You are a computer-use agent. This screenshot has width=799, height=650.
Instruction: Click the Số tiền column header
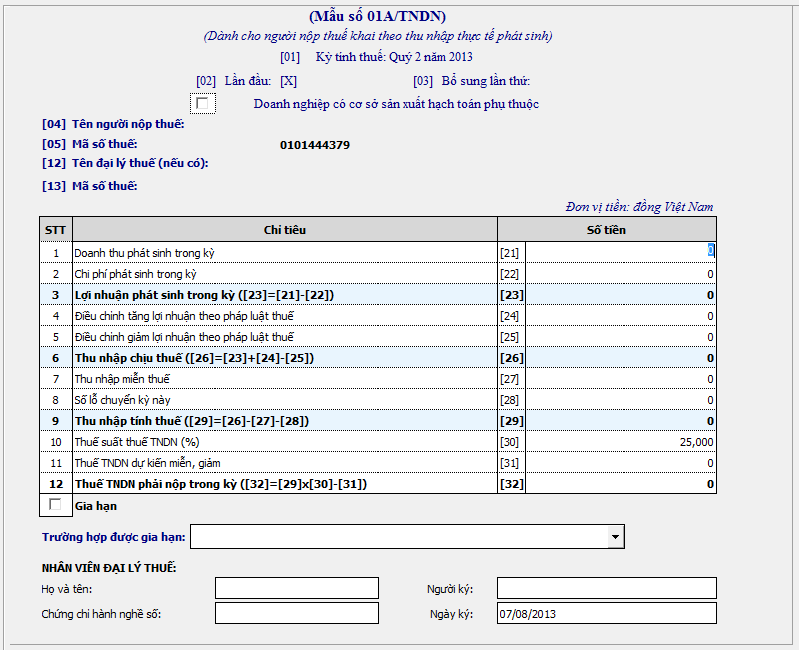click(x=607, y=230)
